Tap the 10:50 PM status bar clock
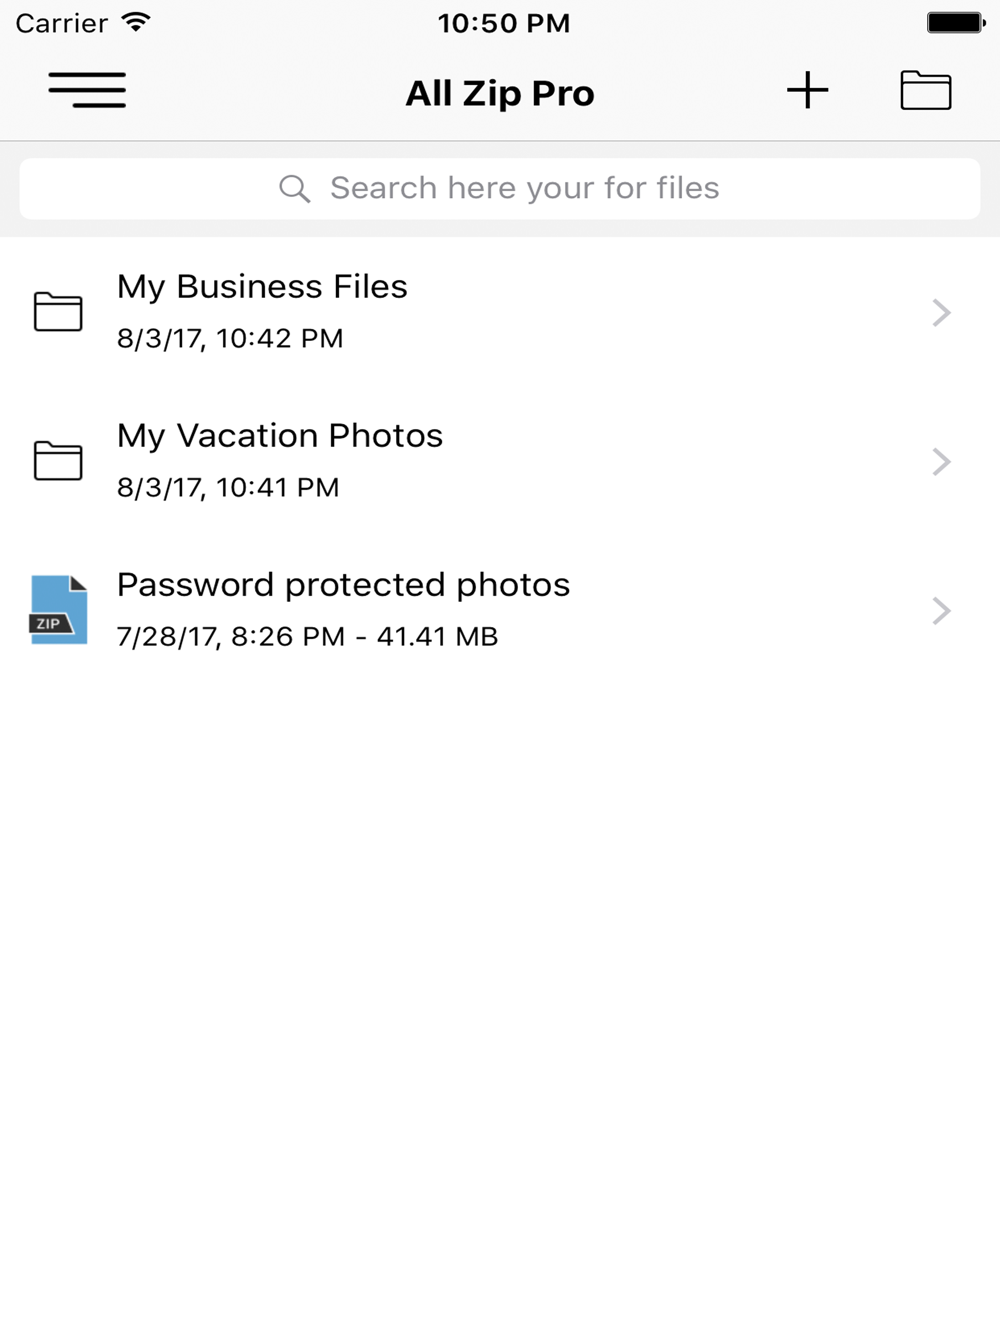The height and width of the screenshot is (1334, 1000). (503, 23)
